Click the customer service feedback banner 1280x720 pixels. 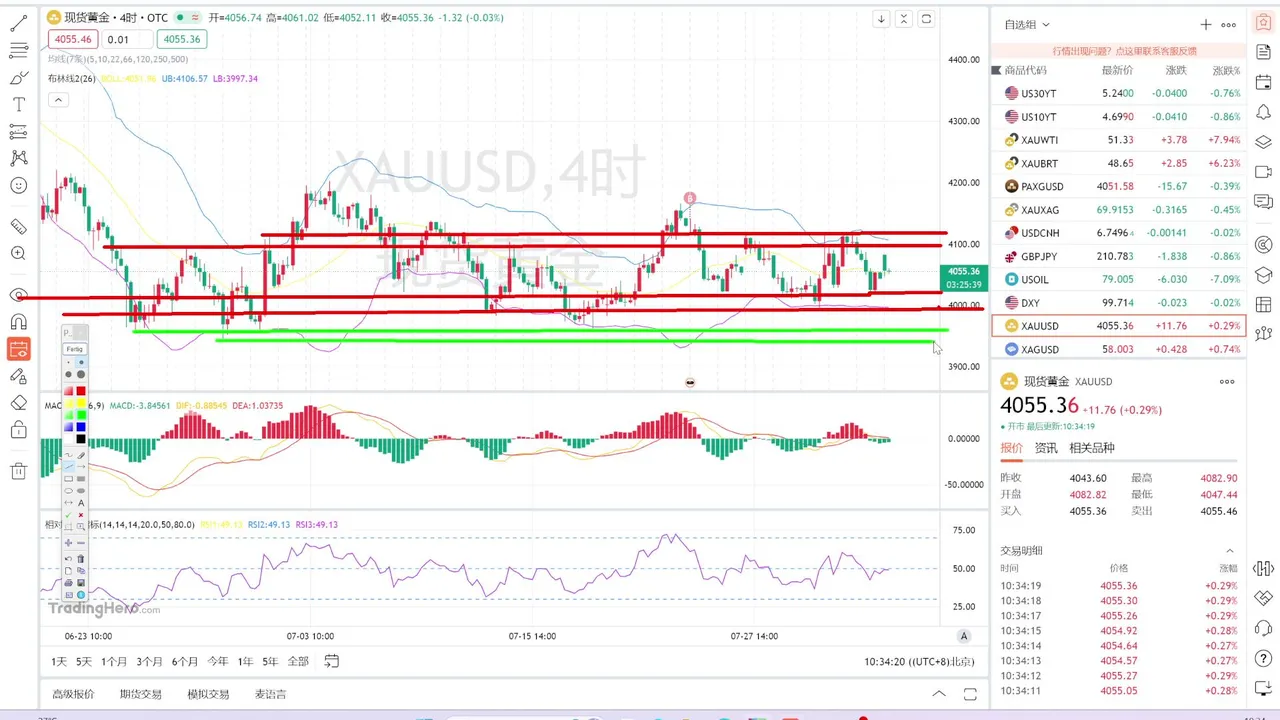tap(1124, 51)
